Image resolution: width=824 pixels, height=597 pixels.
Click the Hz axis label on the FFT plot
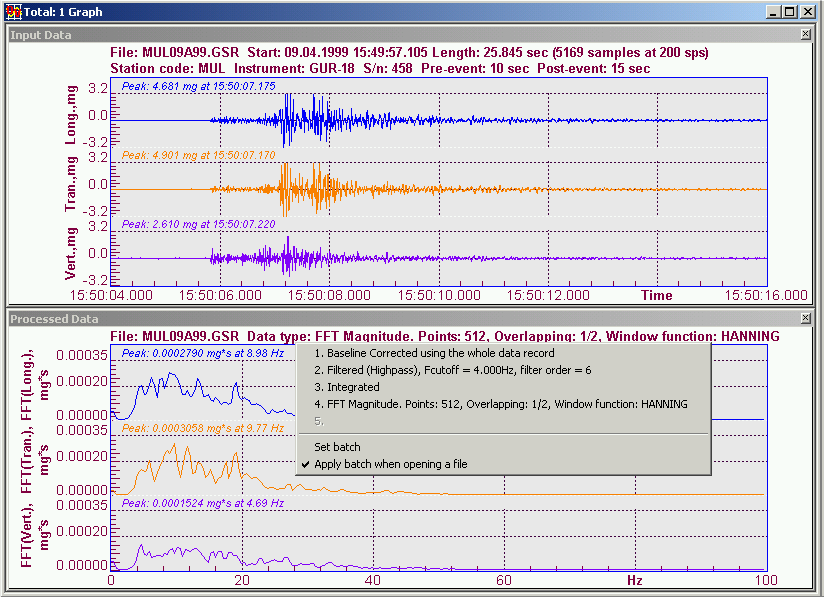tap(635, 580)
